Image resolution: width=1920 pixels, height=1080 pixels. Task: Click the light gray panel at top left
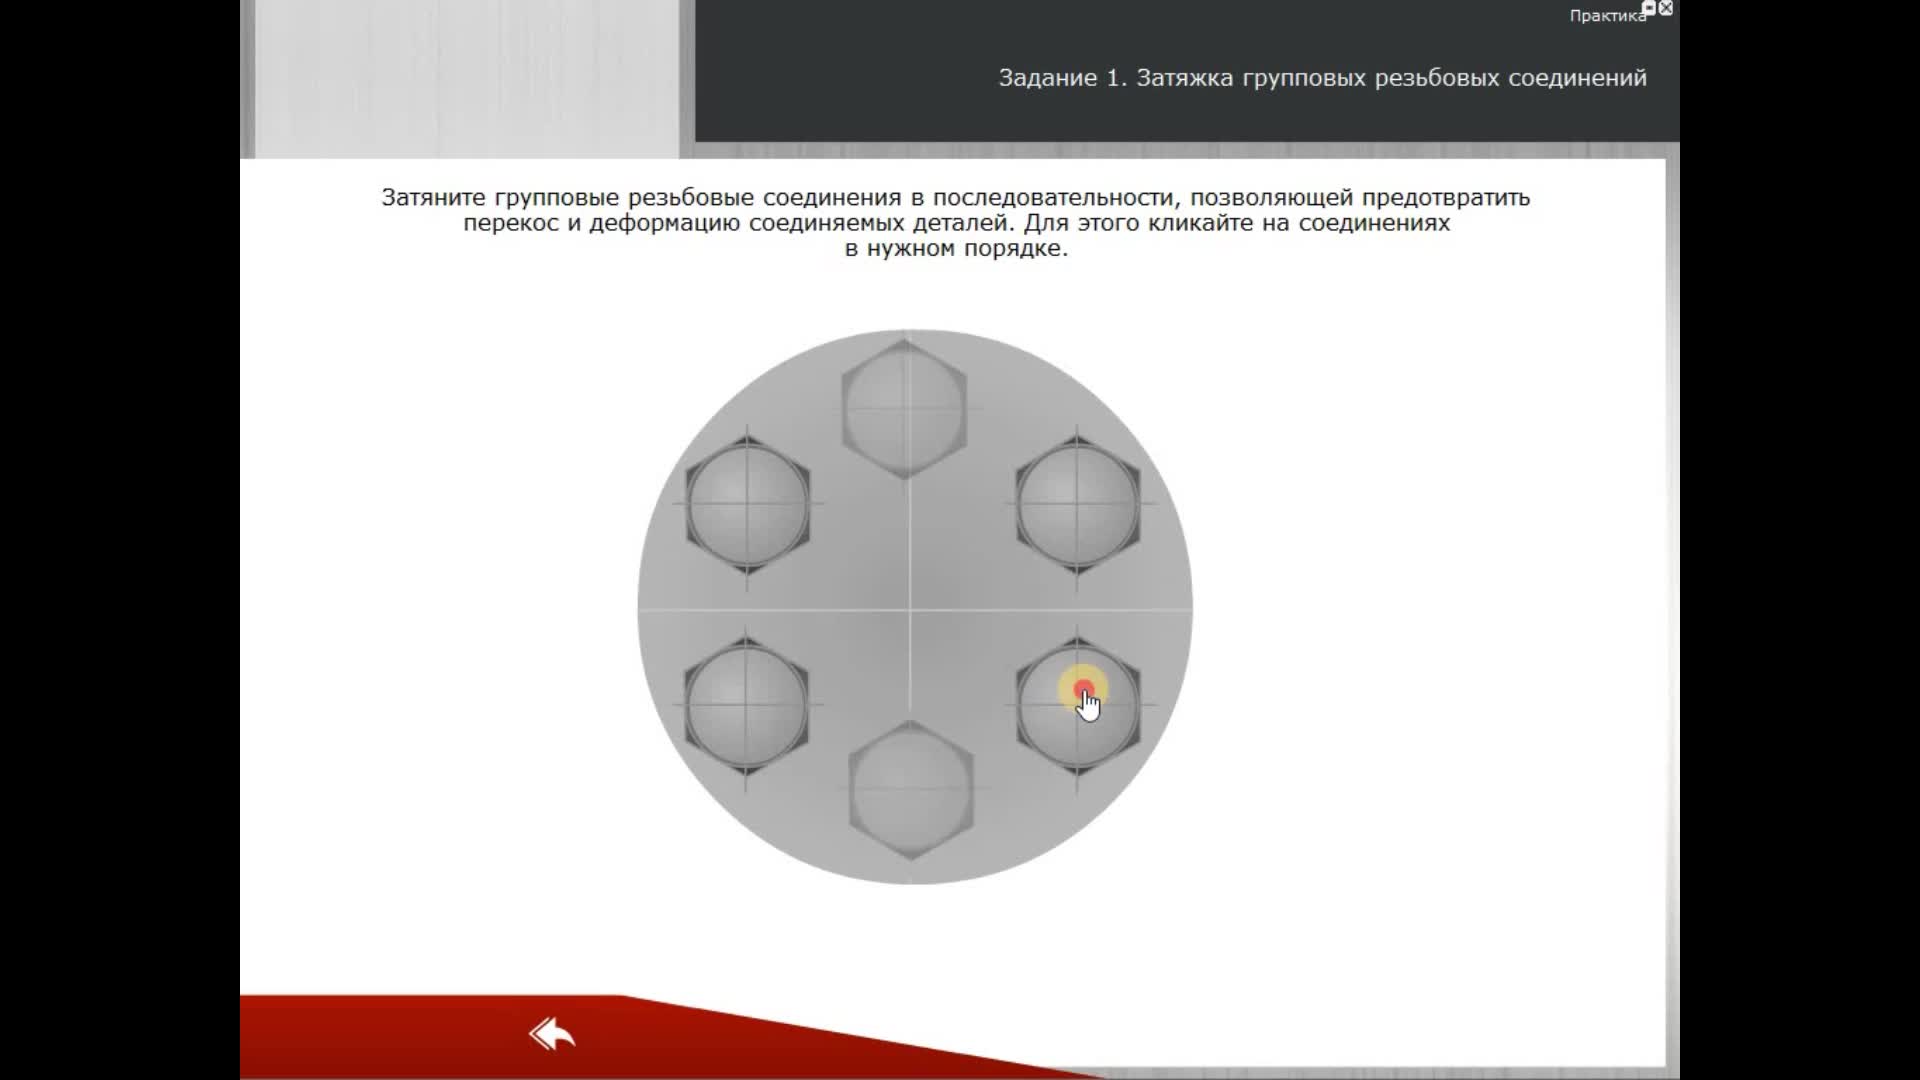pyautogui.click(x=465, y=78)
